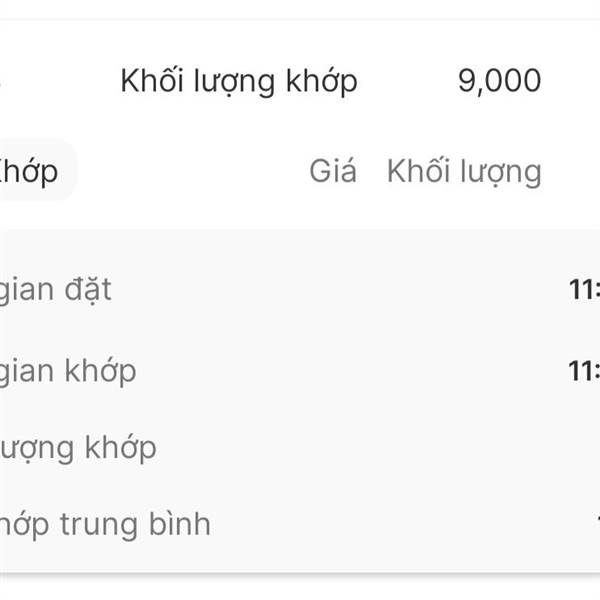Click the Khối lượng column header
The height and width of the screenshot is (600, 600).
coord(464,171)
